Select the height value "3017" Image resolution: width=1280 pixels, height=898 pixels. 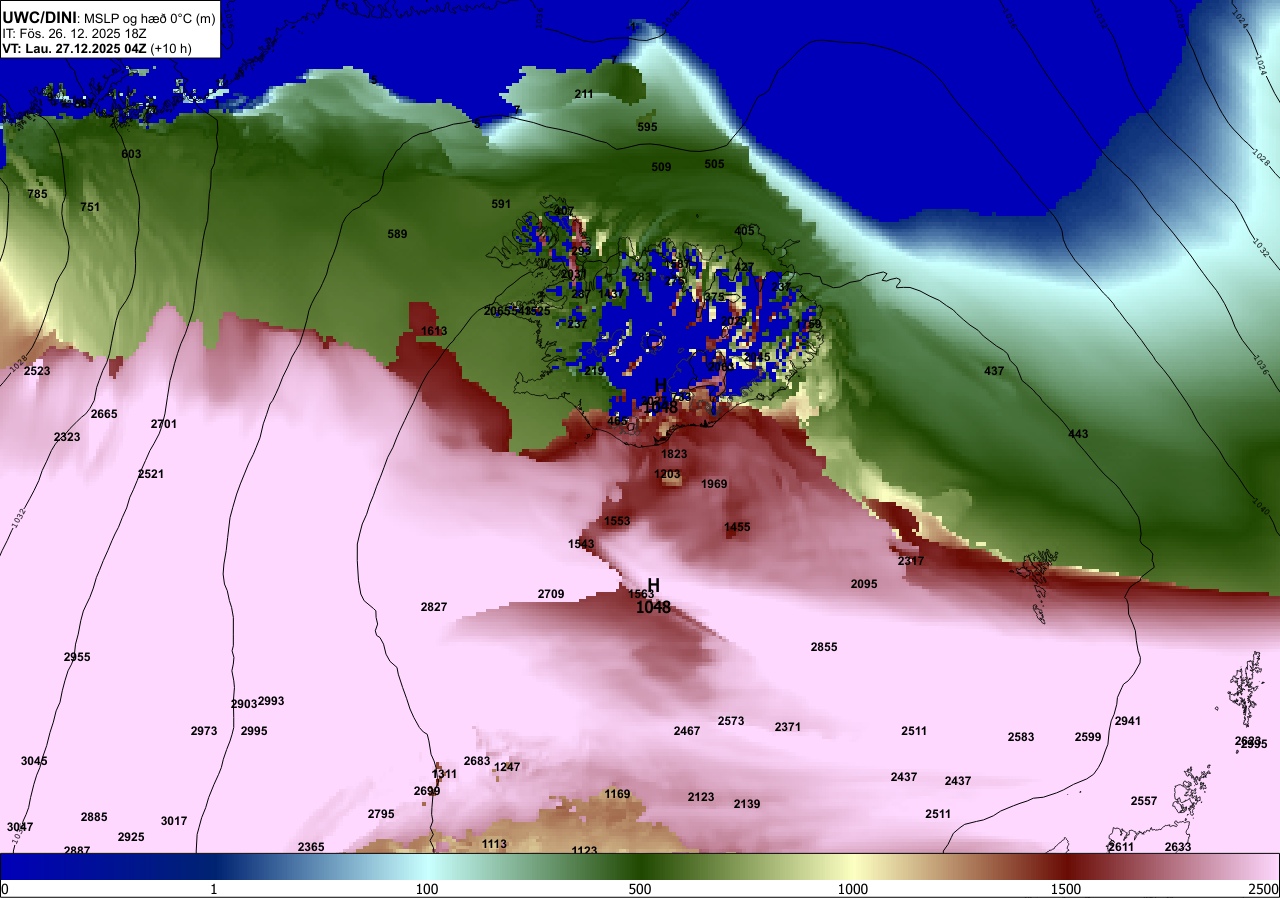(174, 821)
